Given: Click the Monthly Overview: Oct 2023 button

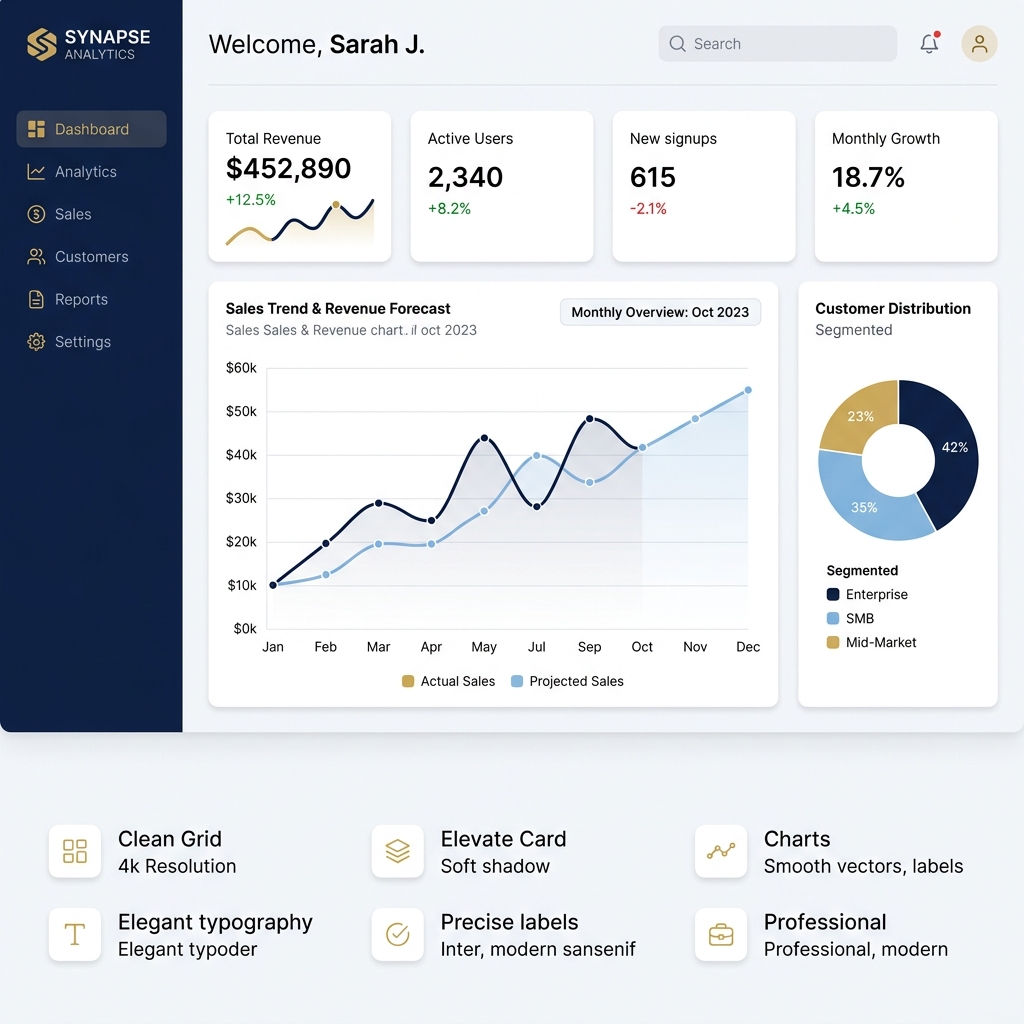Looking at the screenshot, I should [x=660, y=312].
